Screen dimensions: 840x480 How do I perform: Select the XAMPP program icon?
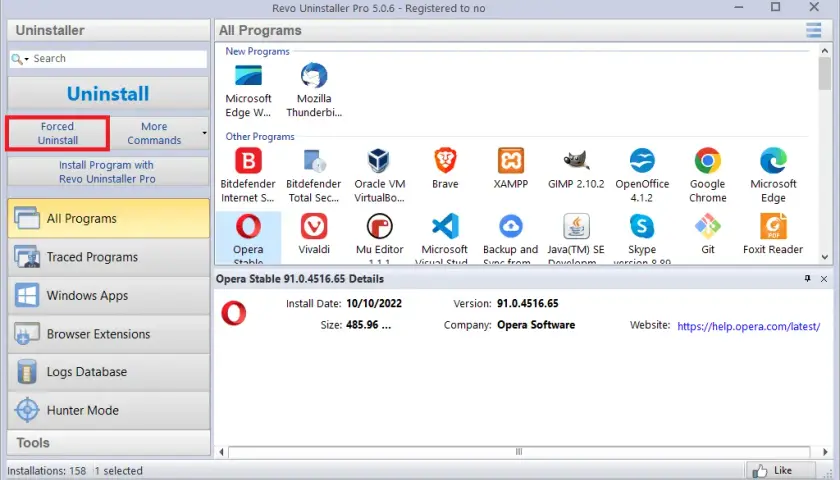511,161
